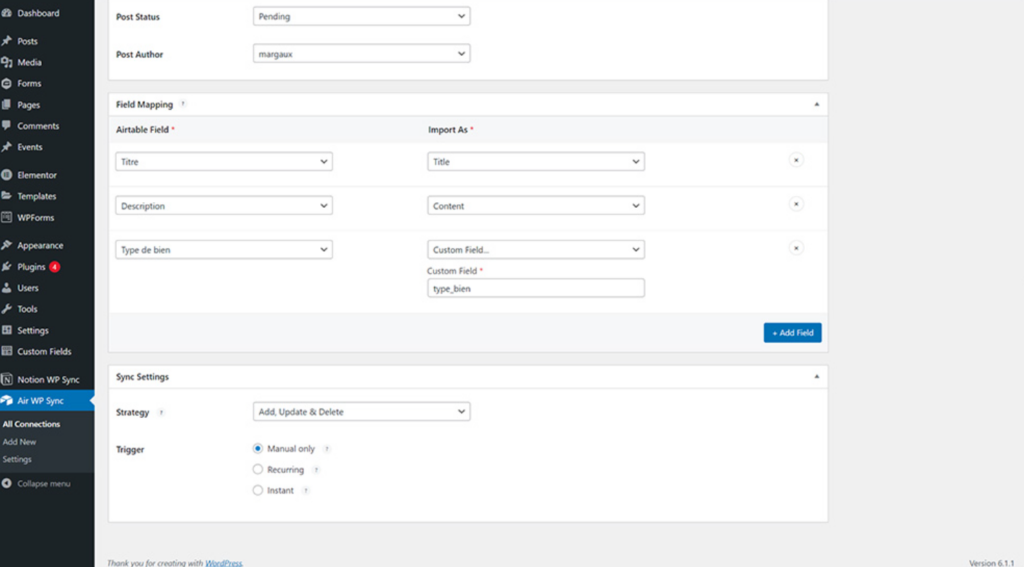Image resolution: width=1024 pixels, height=567 pixels.
Task: Click the type_bien custom field input
Action: 535,288
